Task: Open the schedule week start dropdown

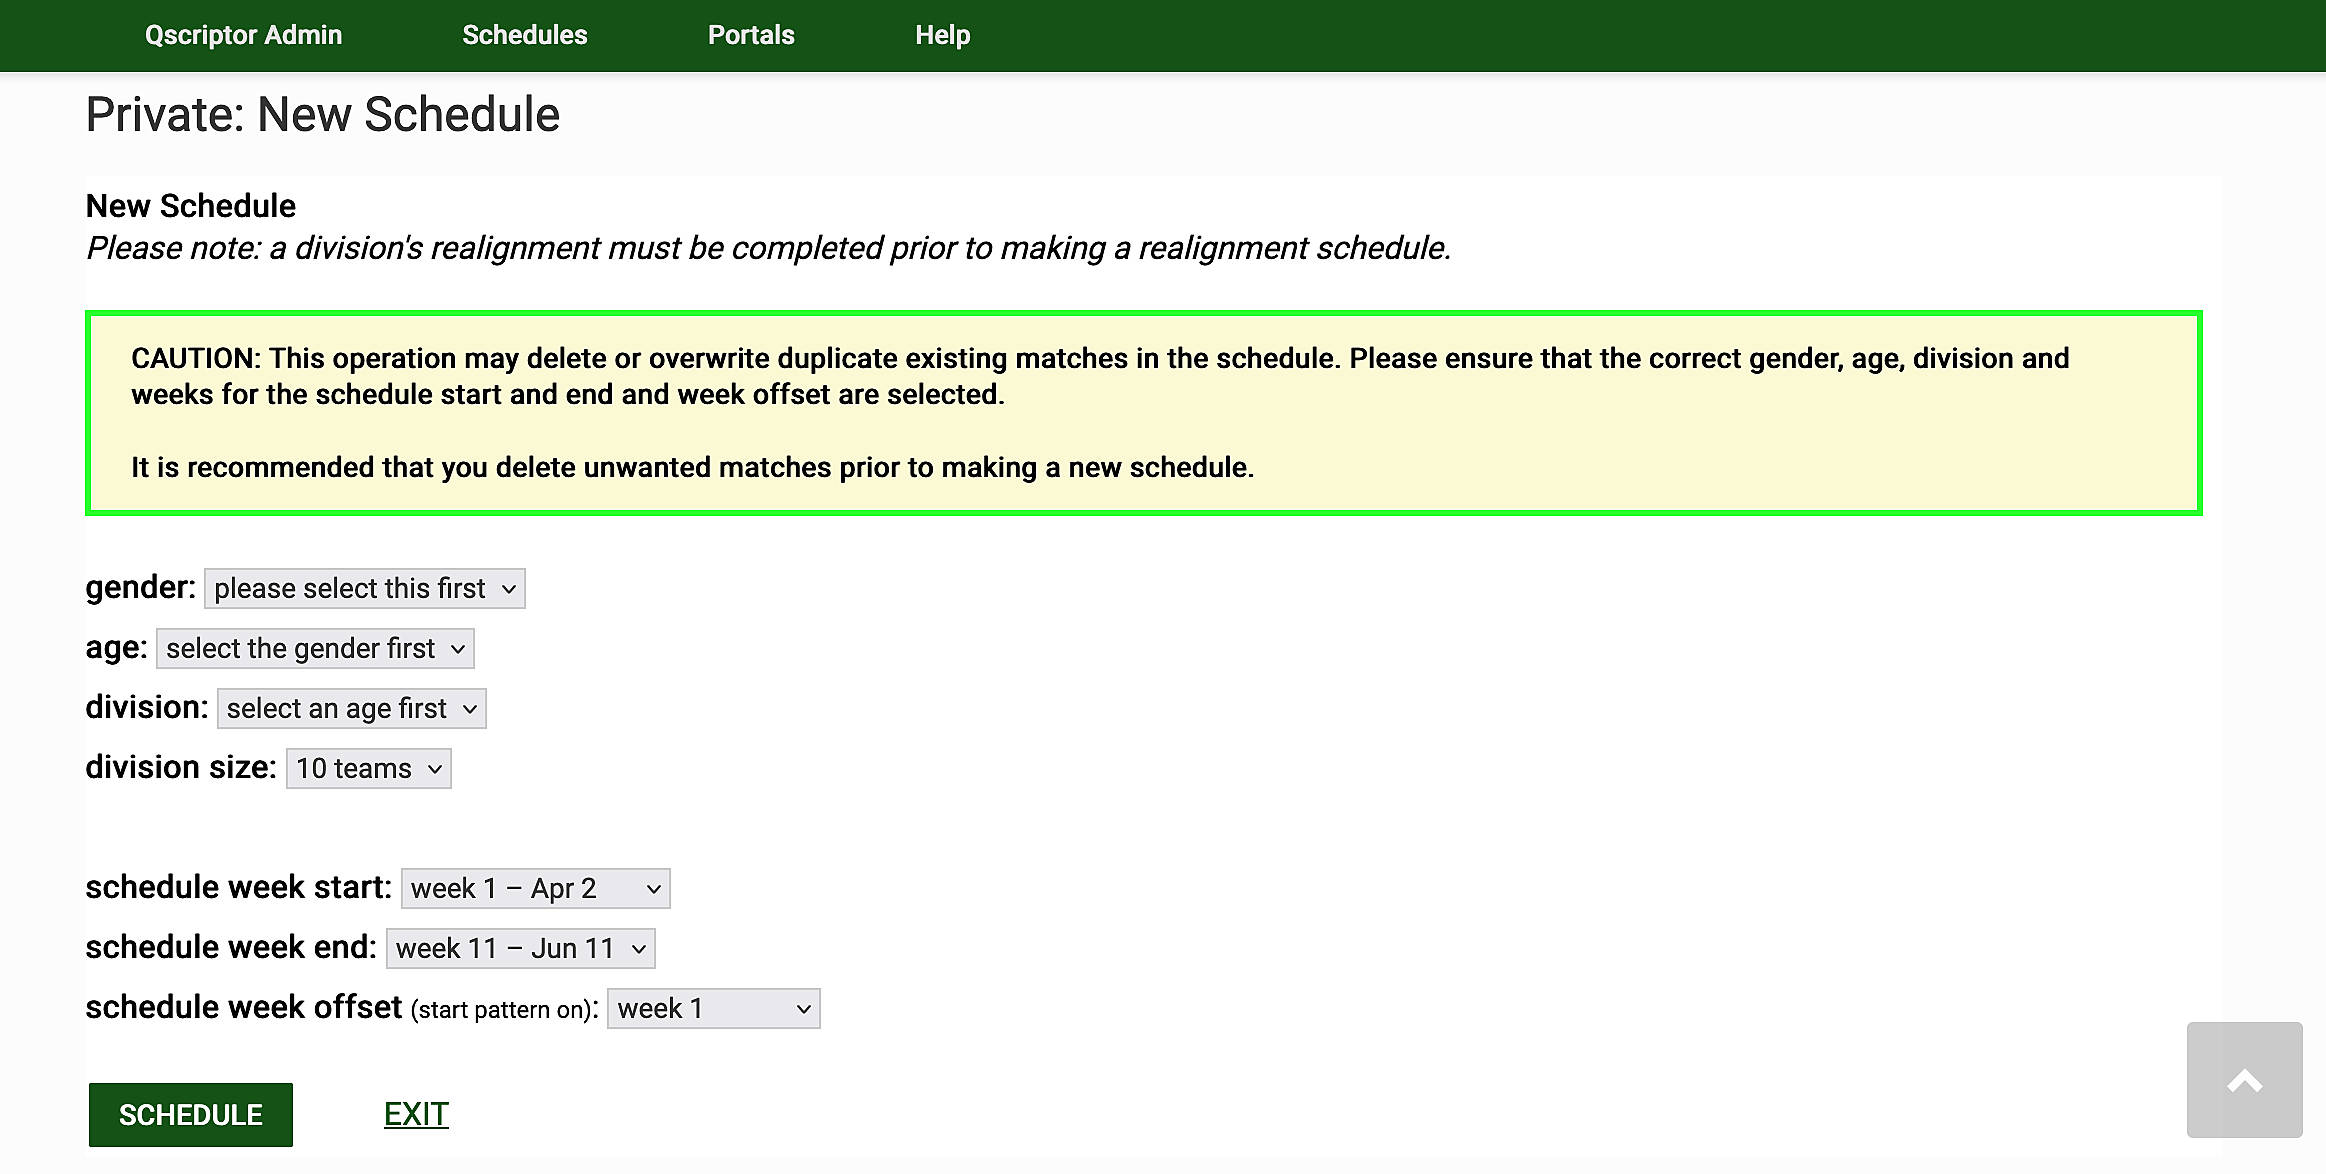Action: pos(535,888)
